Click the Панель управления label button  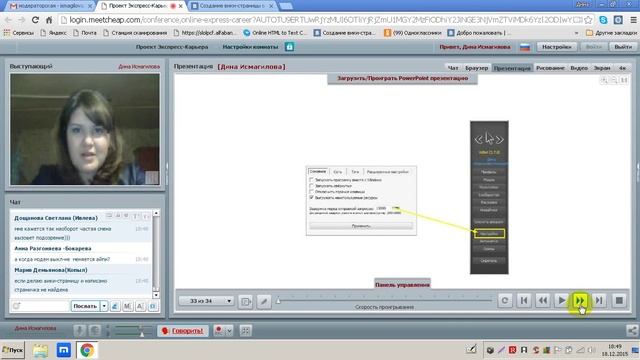pyautogui.click(x=402, y=284)
